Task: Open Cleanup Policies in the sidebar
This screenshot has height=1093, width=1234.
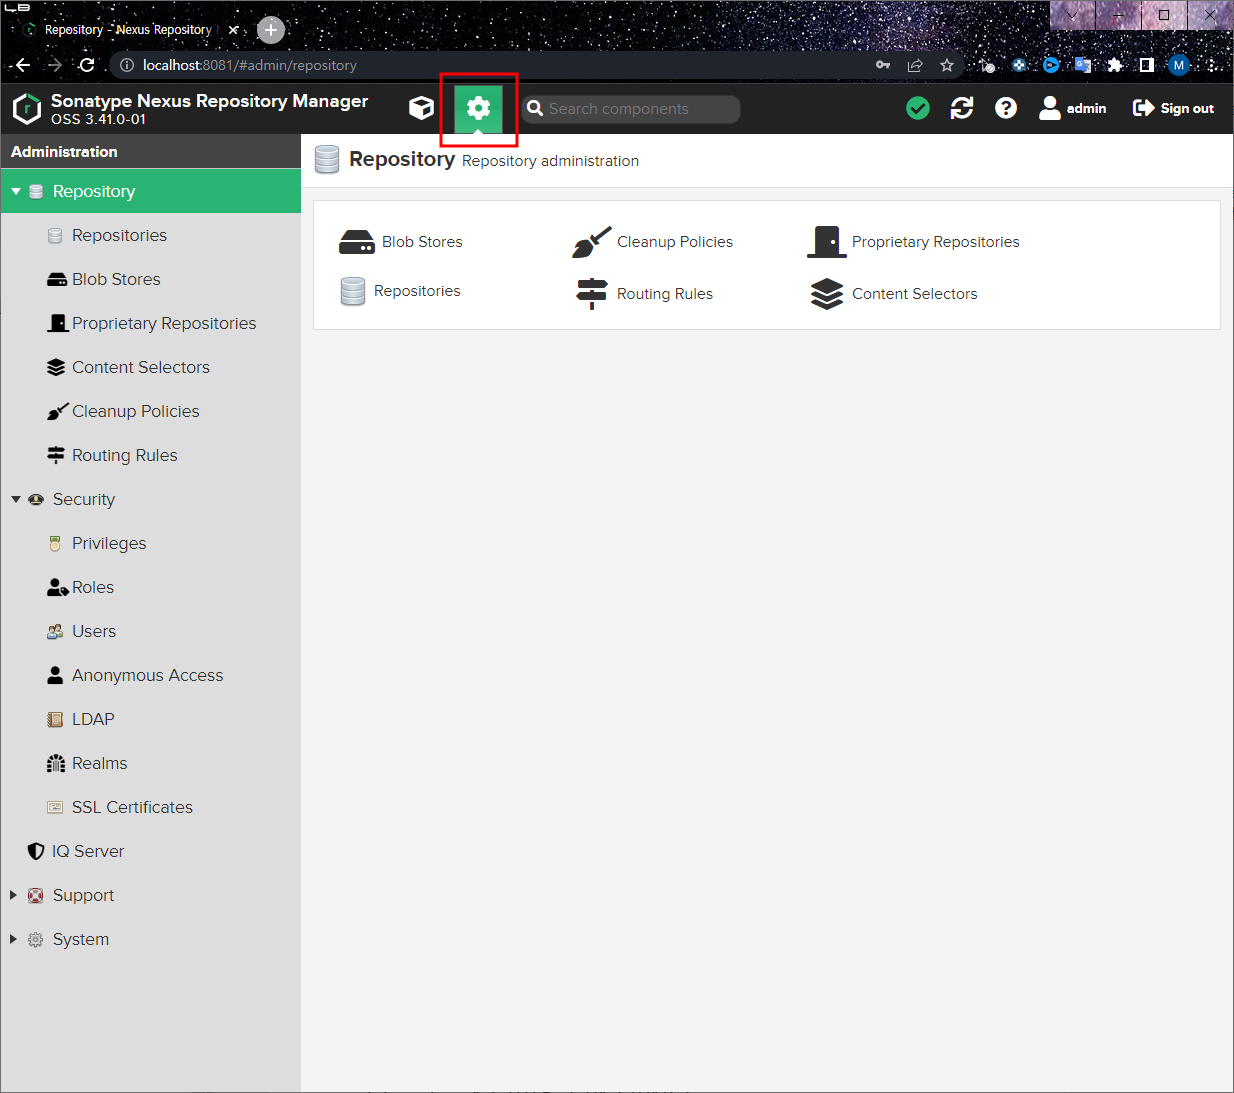Action: [x=151, y=411]
